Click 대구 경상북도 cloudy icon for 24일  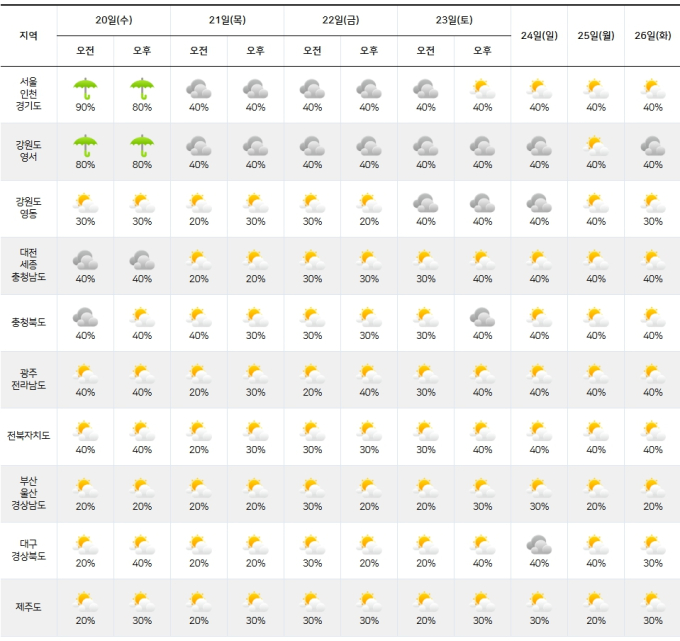(539, 545)
